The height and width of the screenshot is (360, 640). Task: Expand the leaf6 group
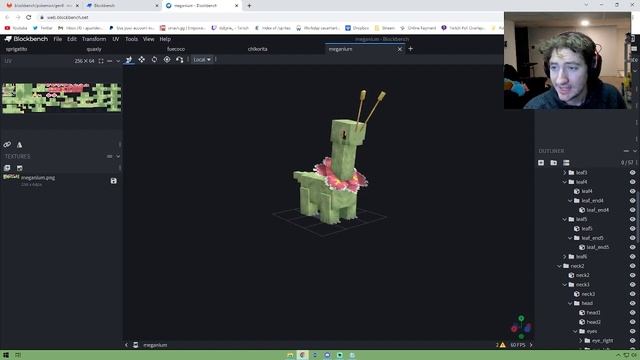565,257
